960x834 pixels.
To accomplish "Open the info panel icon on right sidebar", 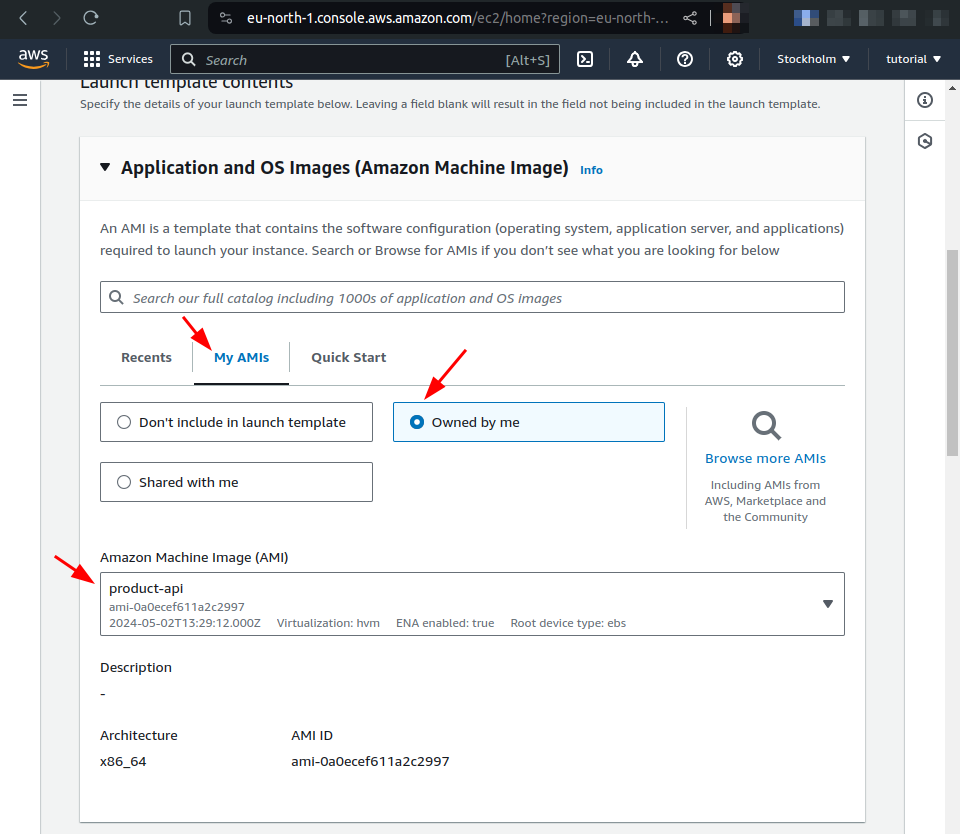I will click(924, 100).
